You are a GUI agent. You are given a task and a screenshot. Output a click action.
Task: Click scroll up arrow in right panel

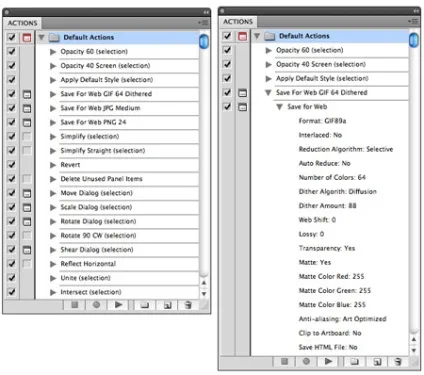tap(414, 339)
